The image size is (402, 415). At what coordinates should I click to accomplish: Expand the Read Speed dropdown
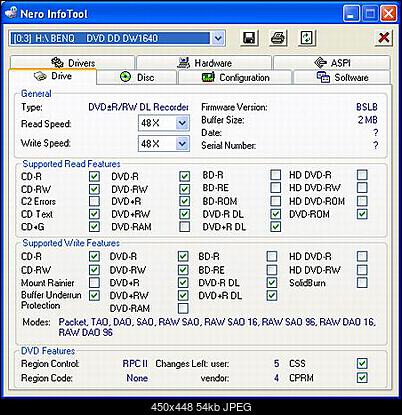tap(182, 123)
